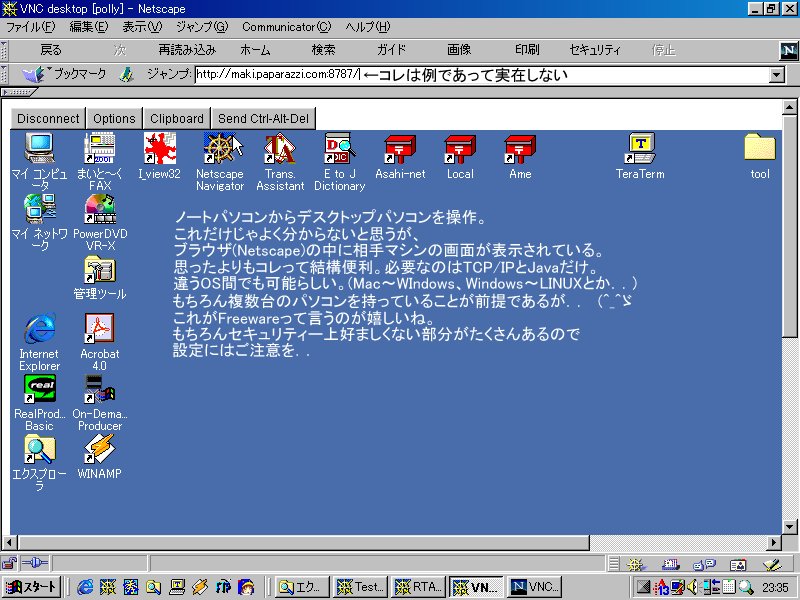The image size is (800, 600).
Task: Open the 表示(V) menu
Action: point(142,27)
